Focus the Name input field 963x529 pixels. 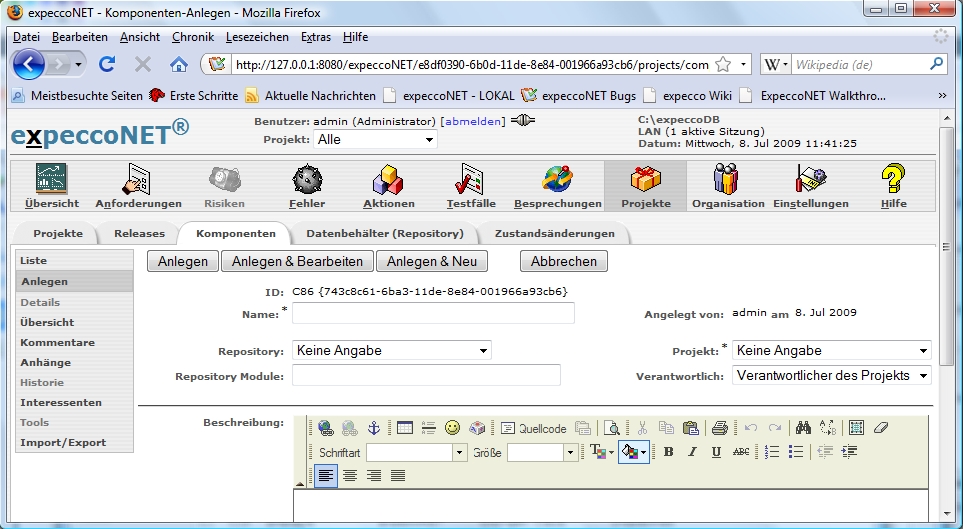coord(433,313)
